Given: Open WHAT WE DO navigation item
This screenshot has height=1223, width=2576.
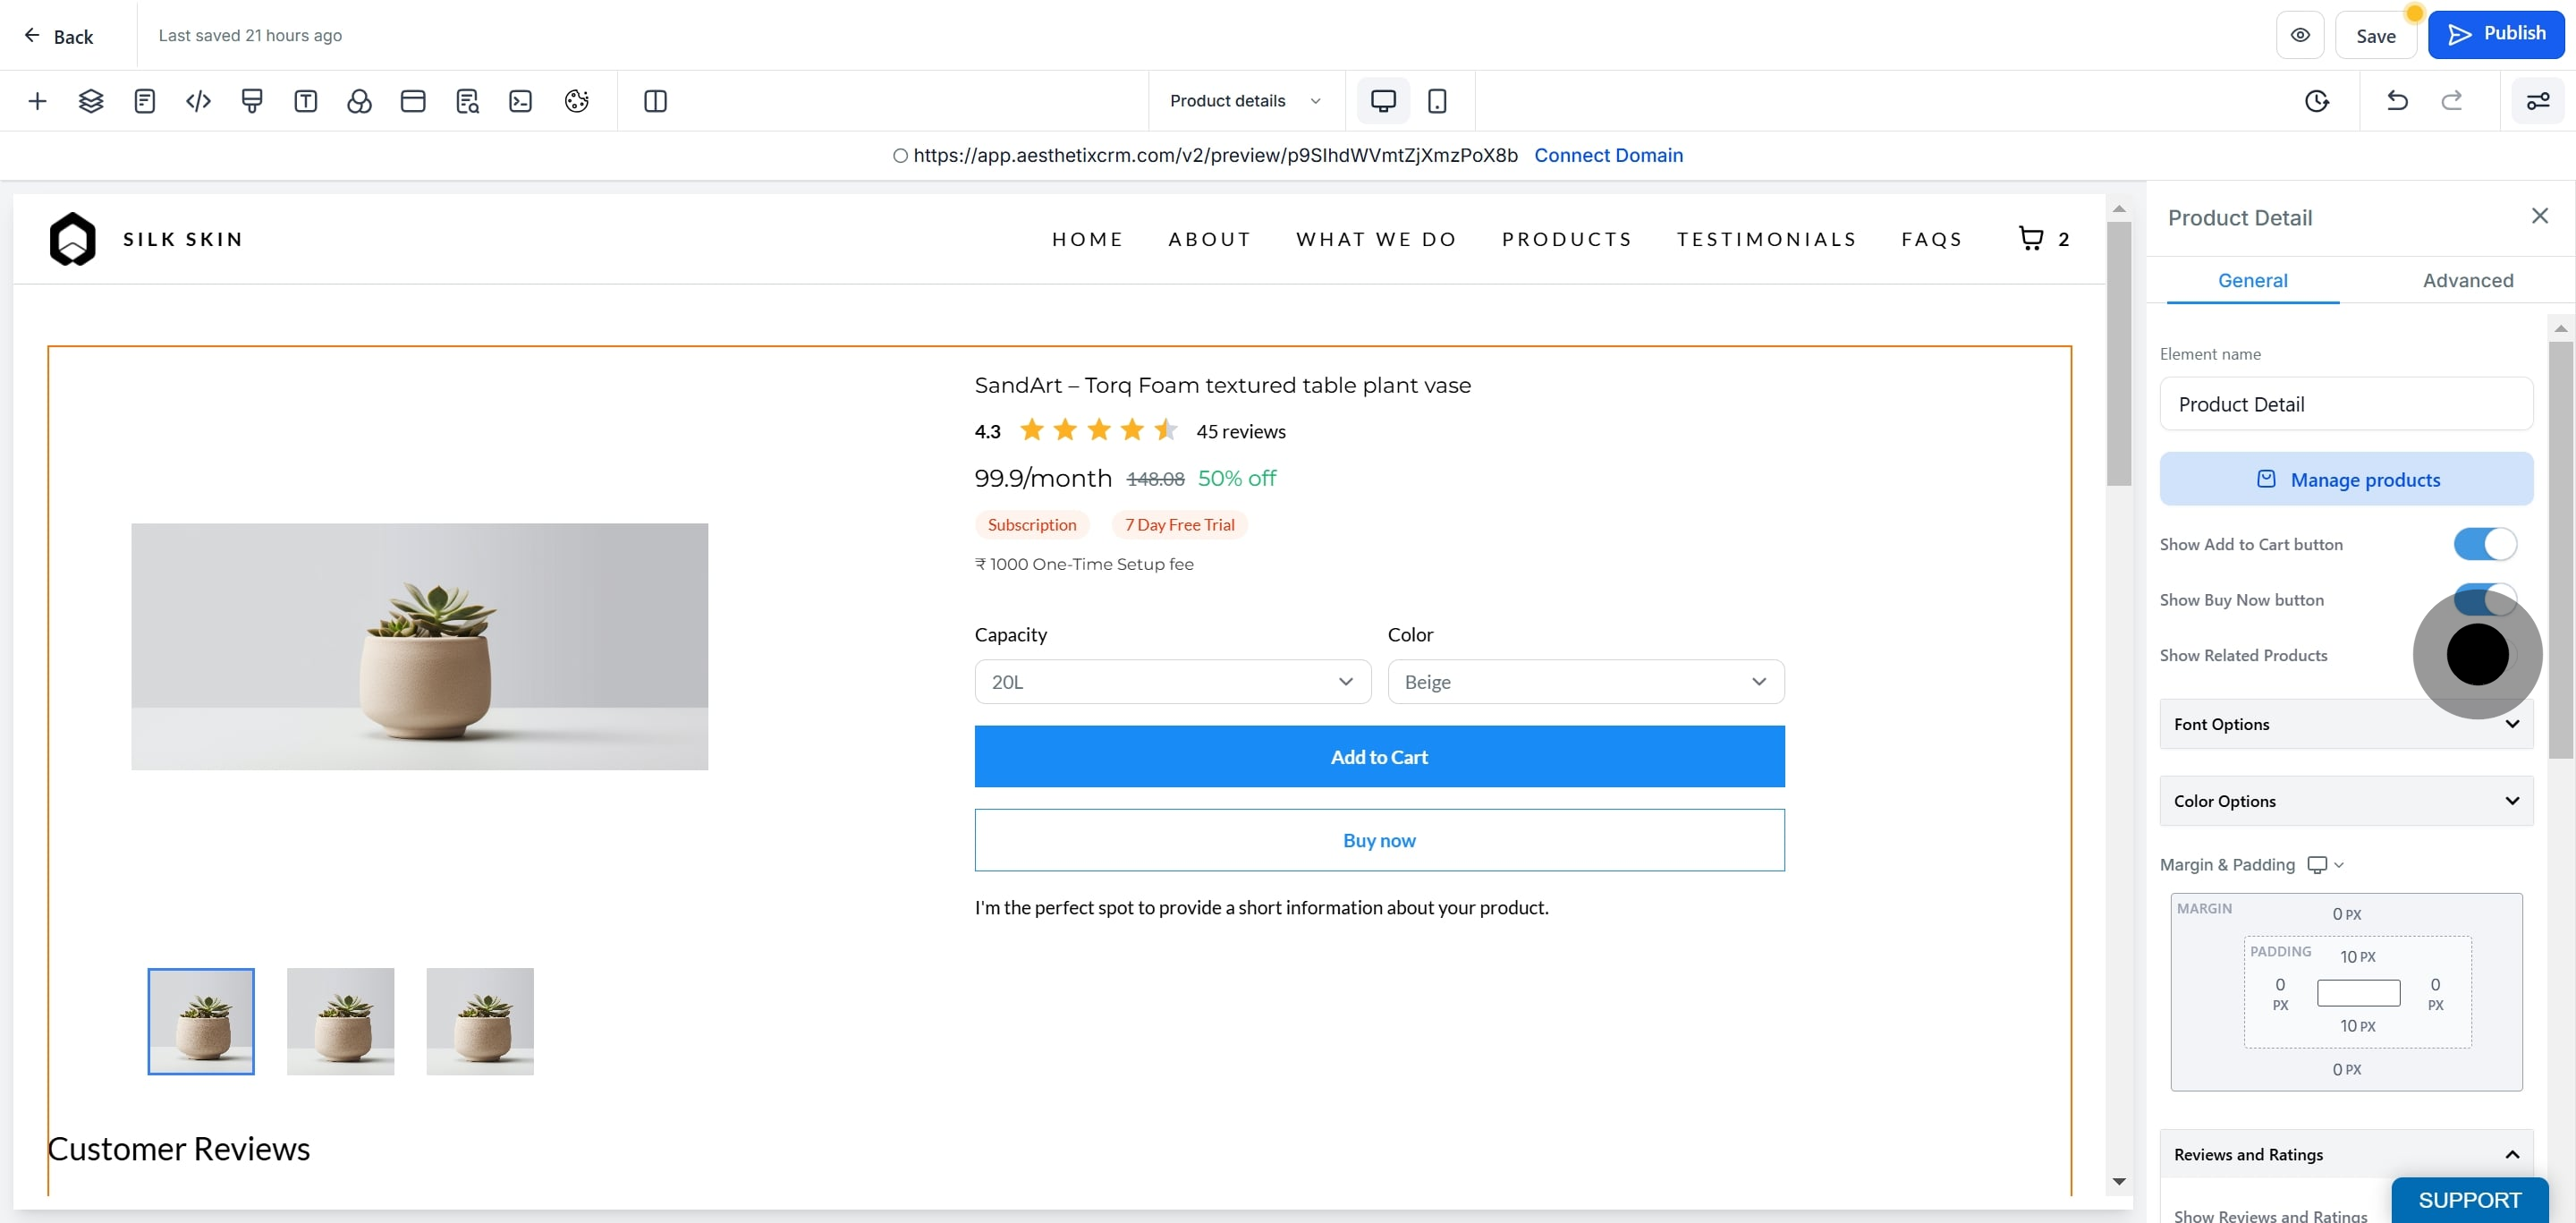Looking at the screenshot, I should 1376,239.
